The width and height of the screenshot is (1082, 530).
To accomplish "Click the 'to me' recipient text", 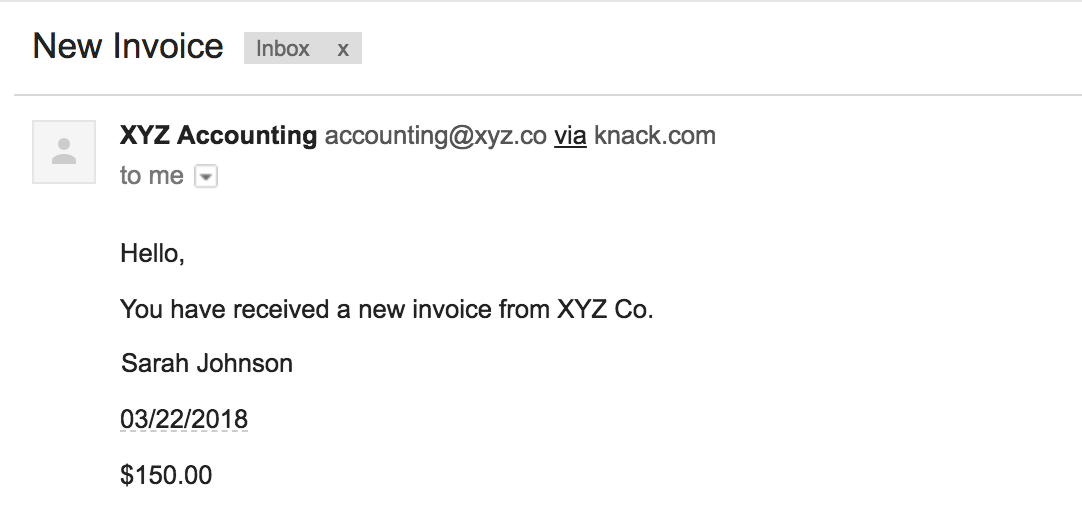I will click(151, 176).
